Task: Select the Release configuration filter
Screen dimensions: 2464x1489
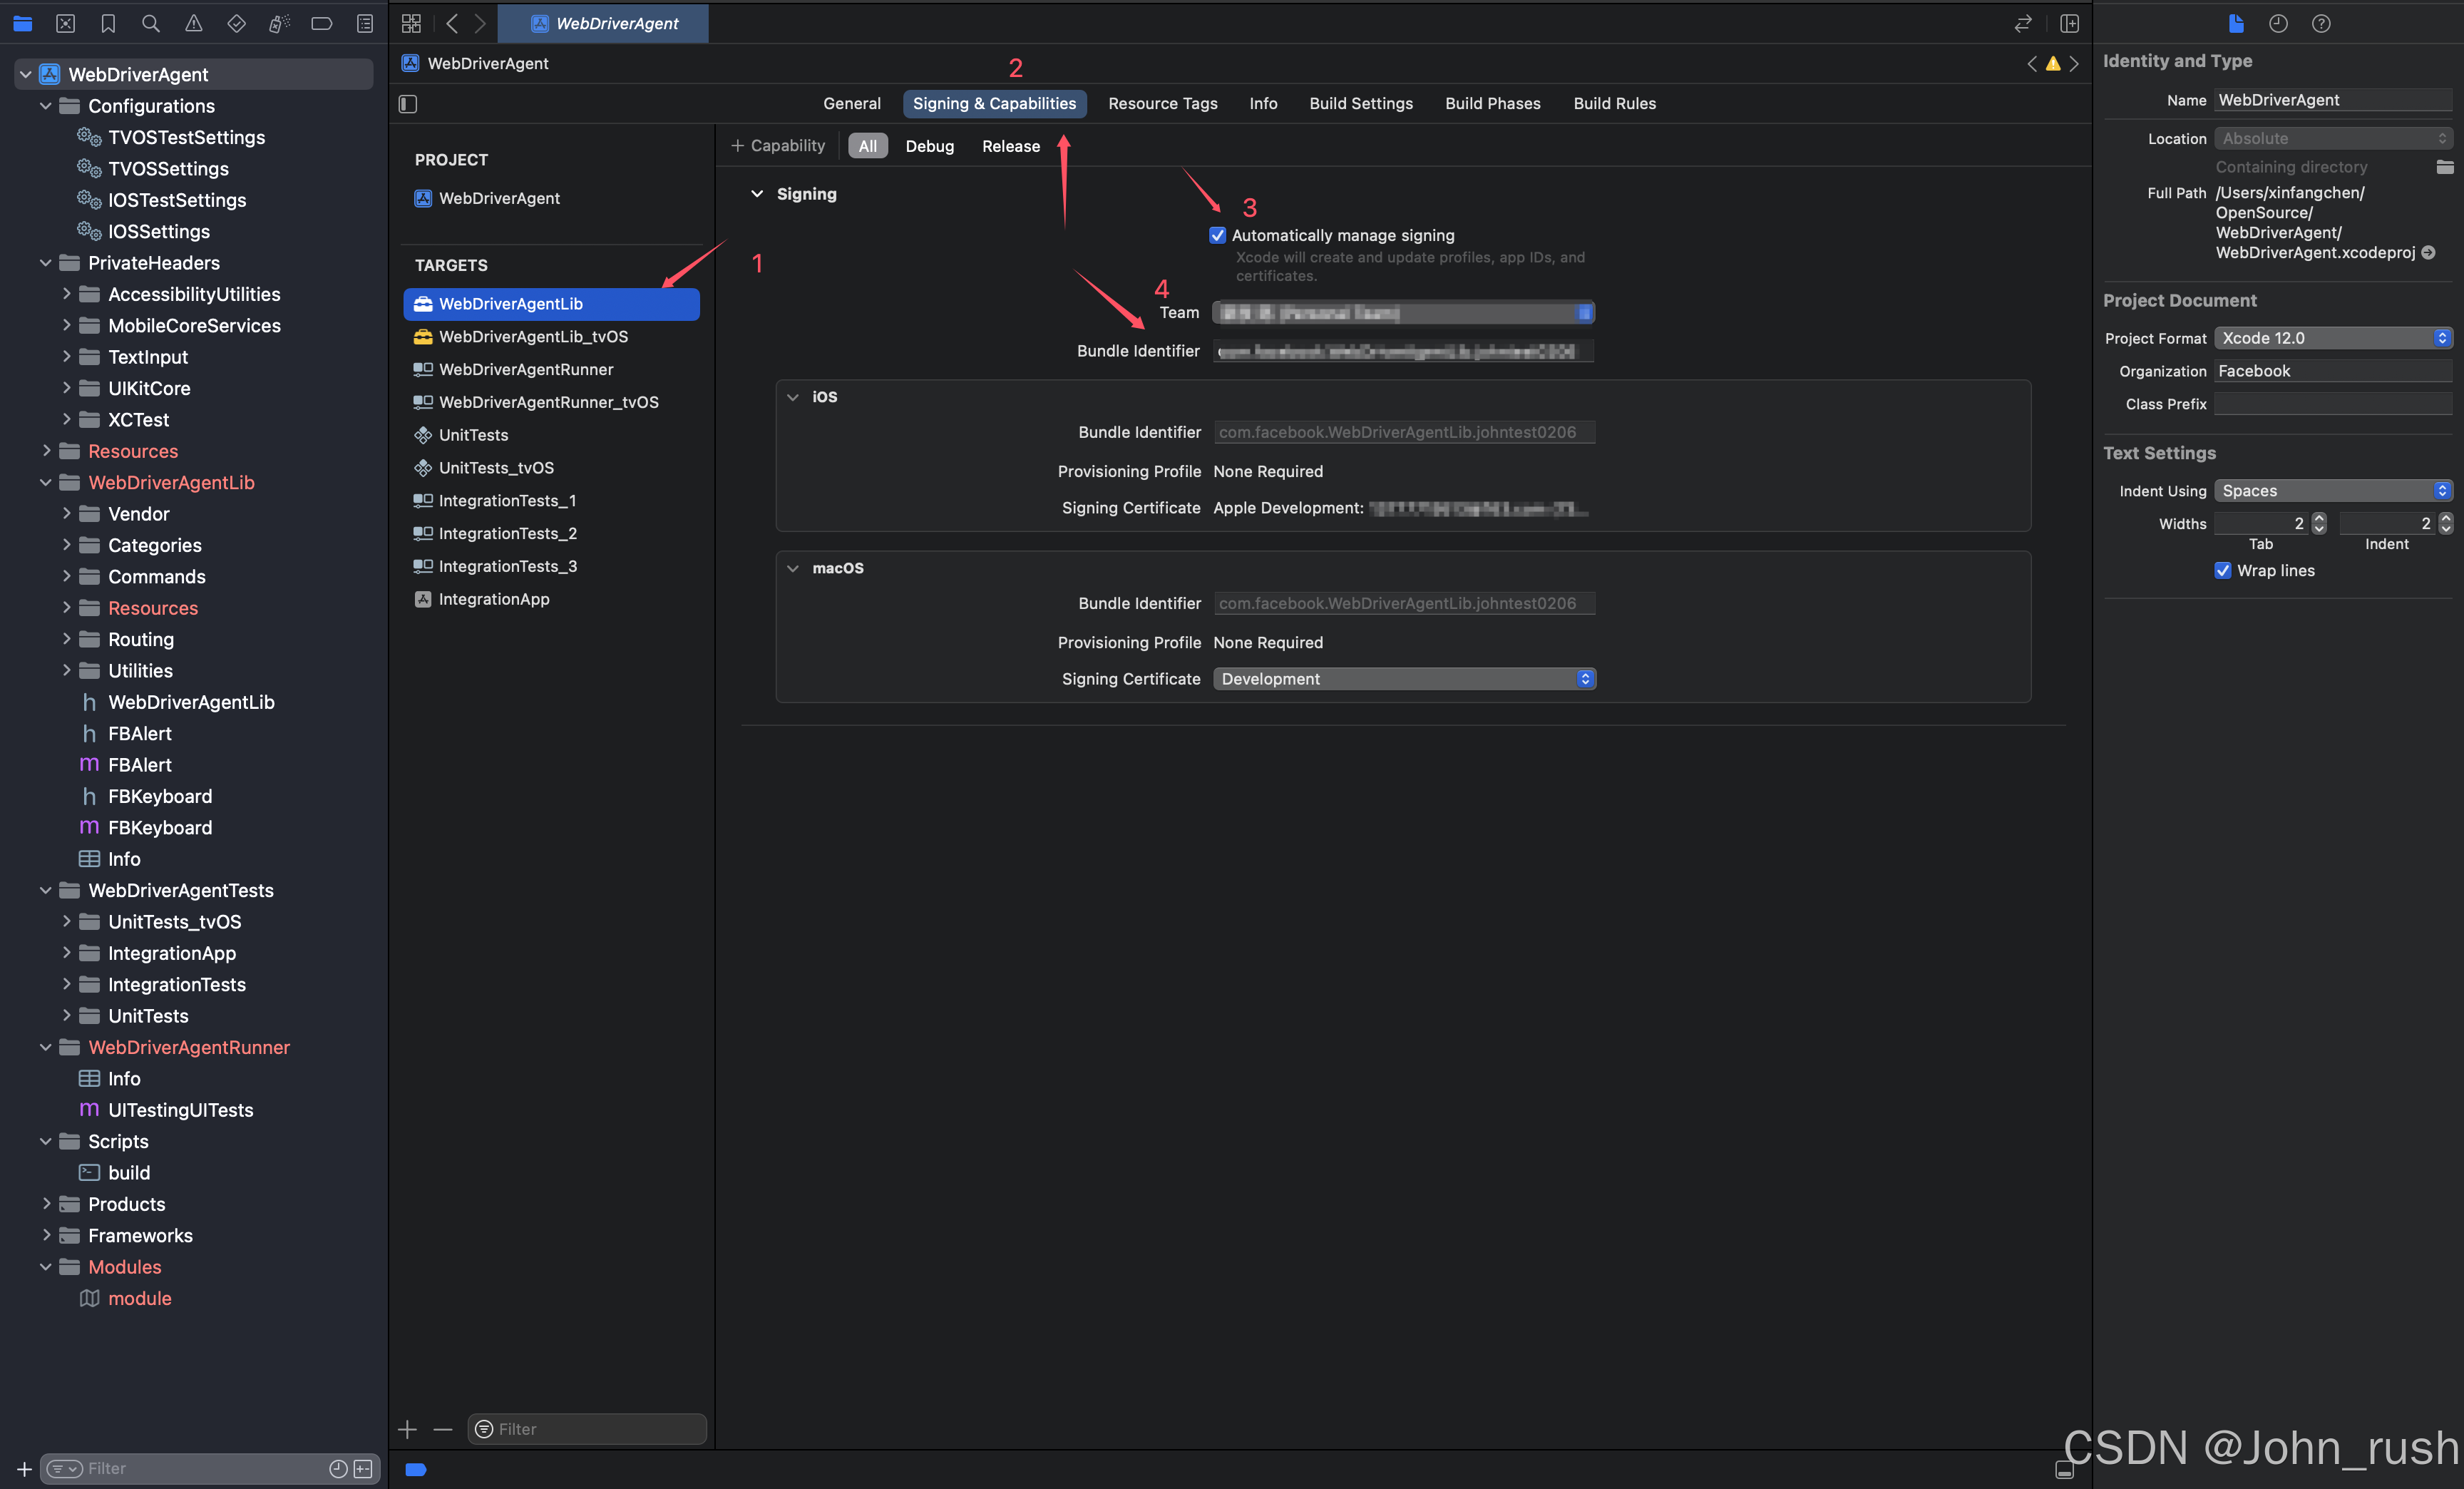Action: point(1011,146)
